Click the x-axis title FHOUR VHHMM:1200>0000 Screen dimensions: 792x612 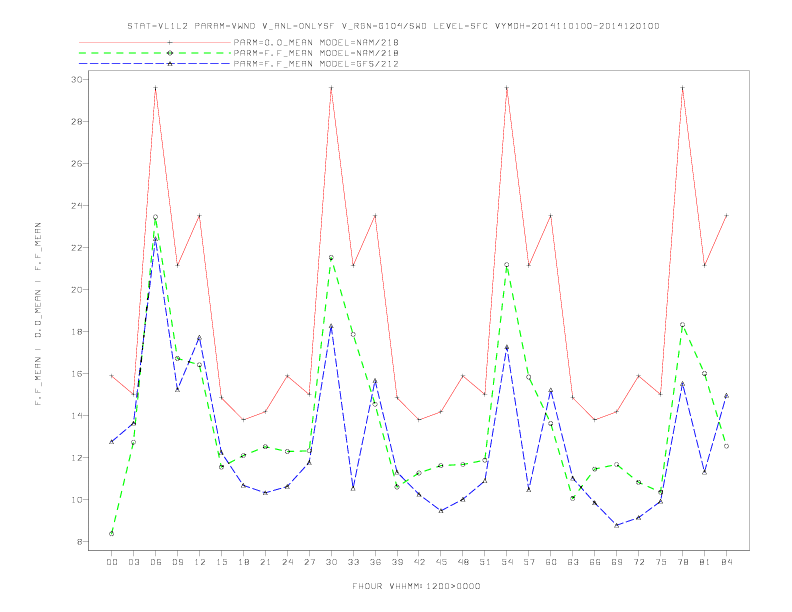click(x=416, y=586)
